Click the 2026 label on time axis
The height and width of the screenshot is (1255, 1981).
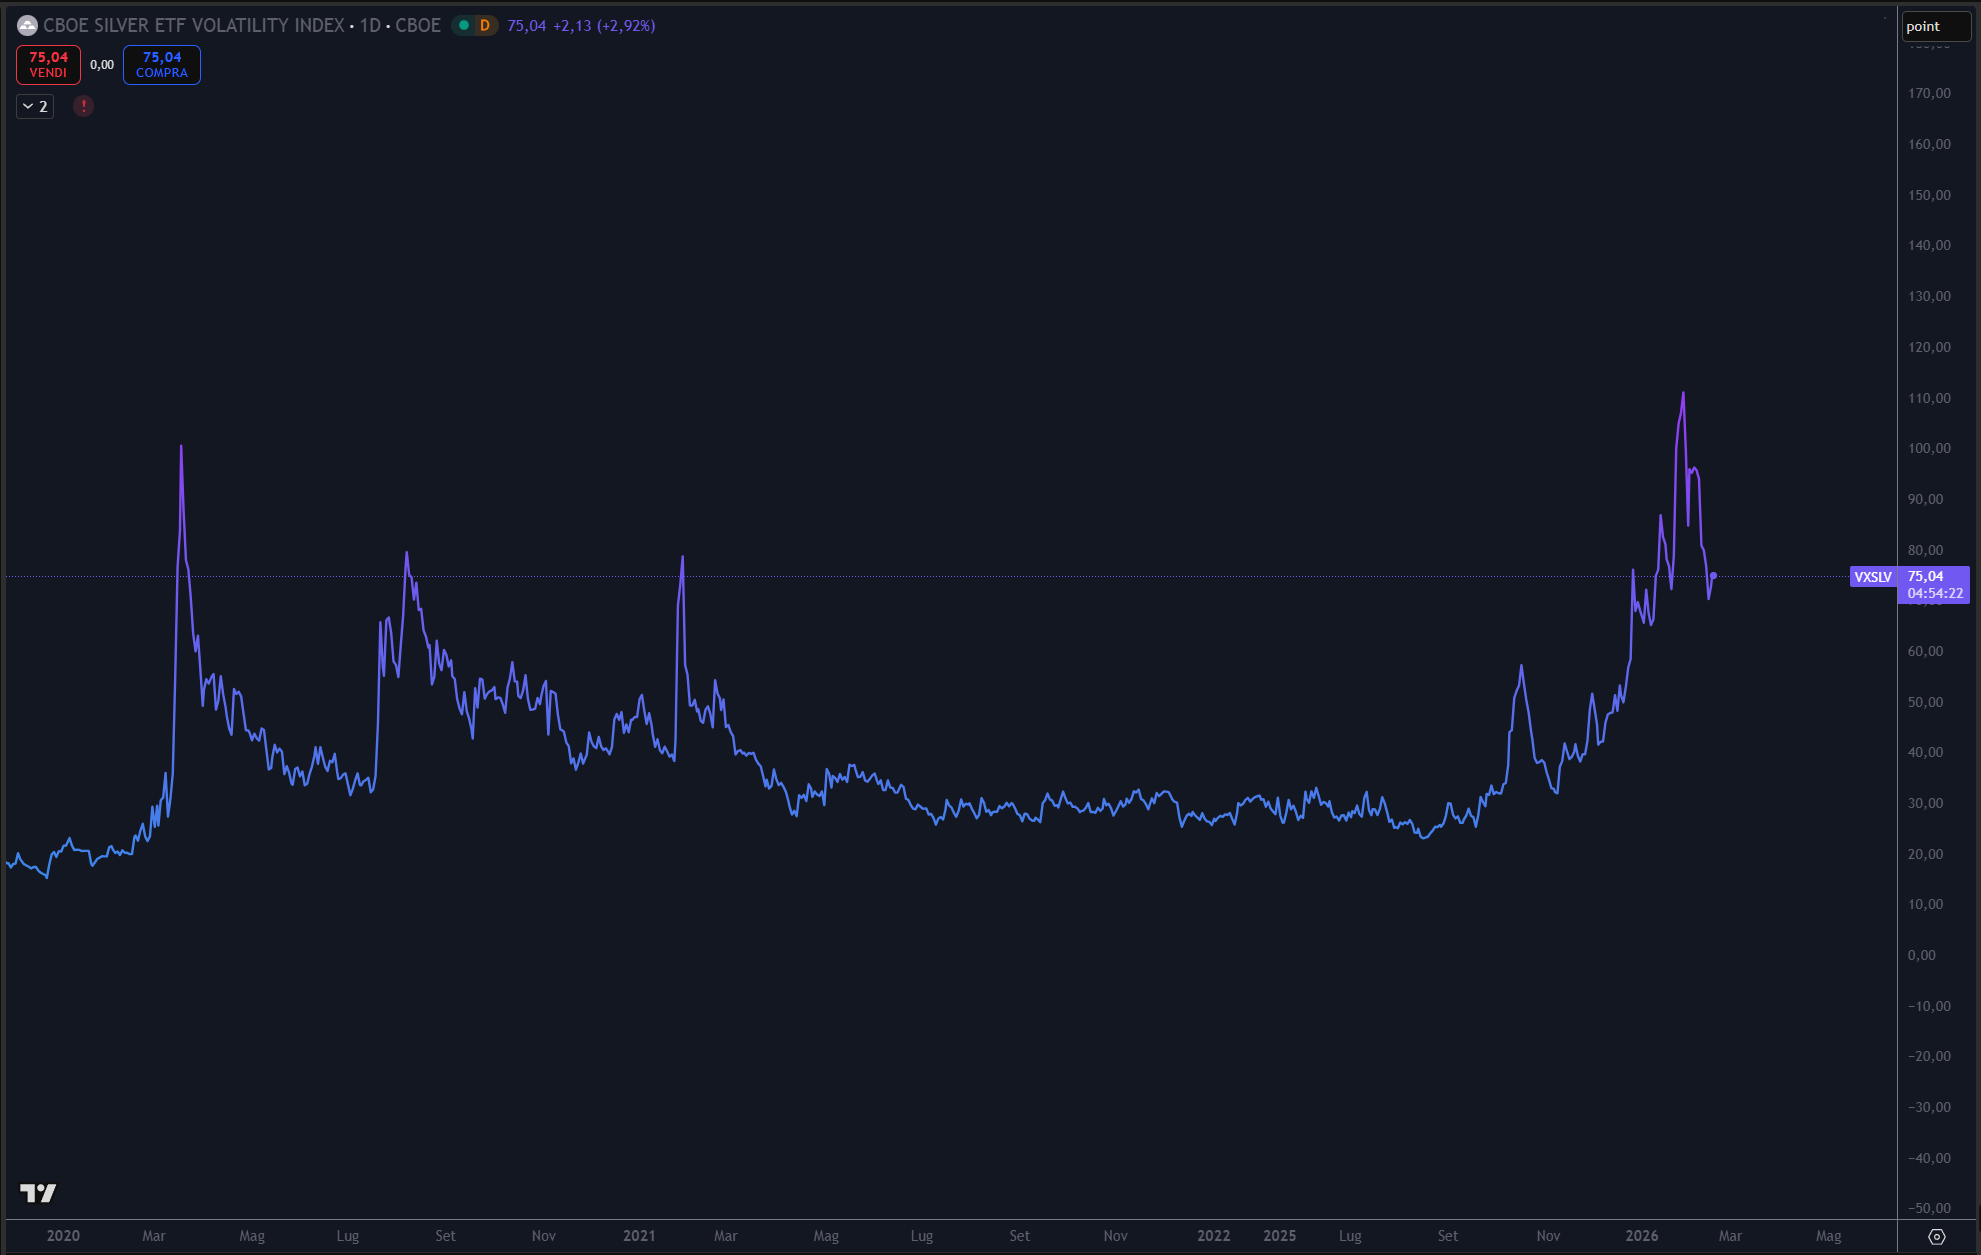point(1641,1236)
